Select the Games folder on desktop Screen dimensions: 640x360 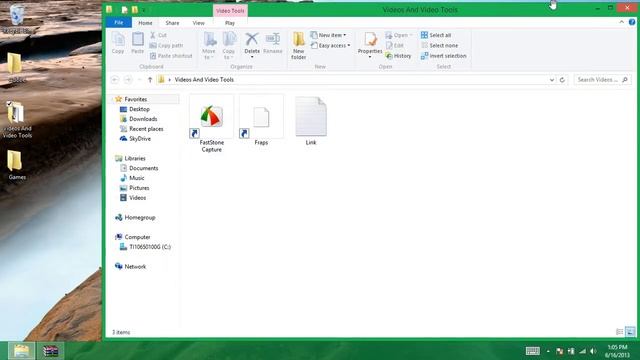[x=17, y=165]
